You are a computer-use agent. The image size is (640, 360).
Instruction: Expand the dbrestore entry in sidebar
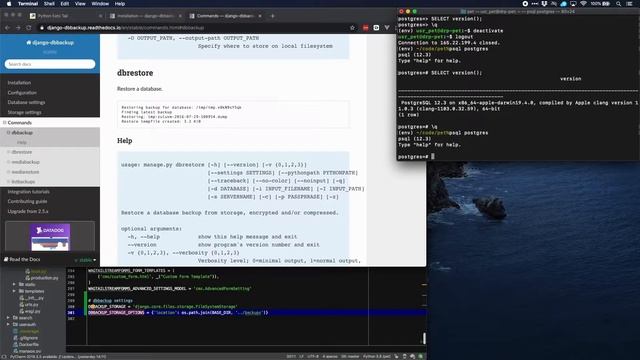9,152
